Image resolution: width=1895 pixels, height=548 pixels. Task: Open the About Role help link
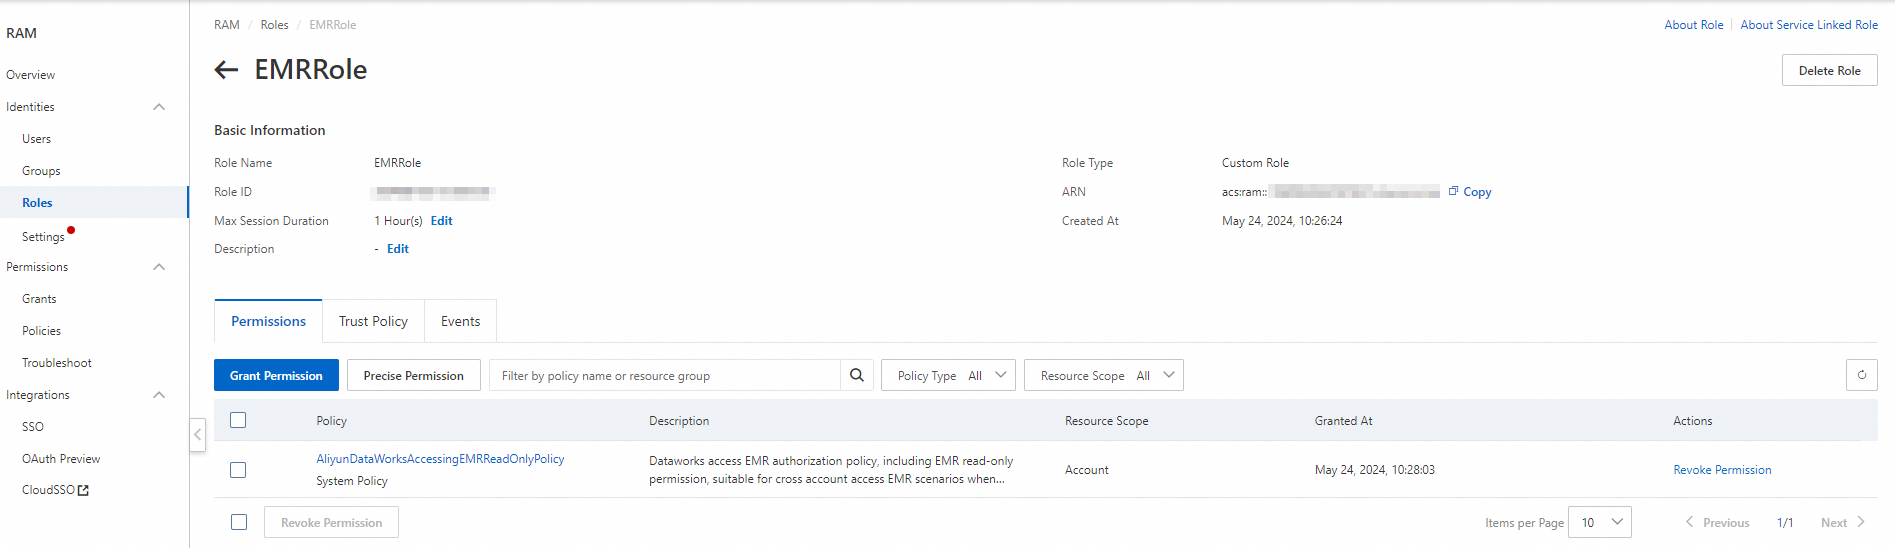pos(1693,25)
